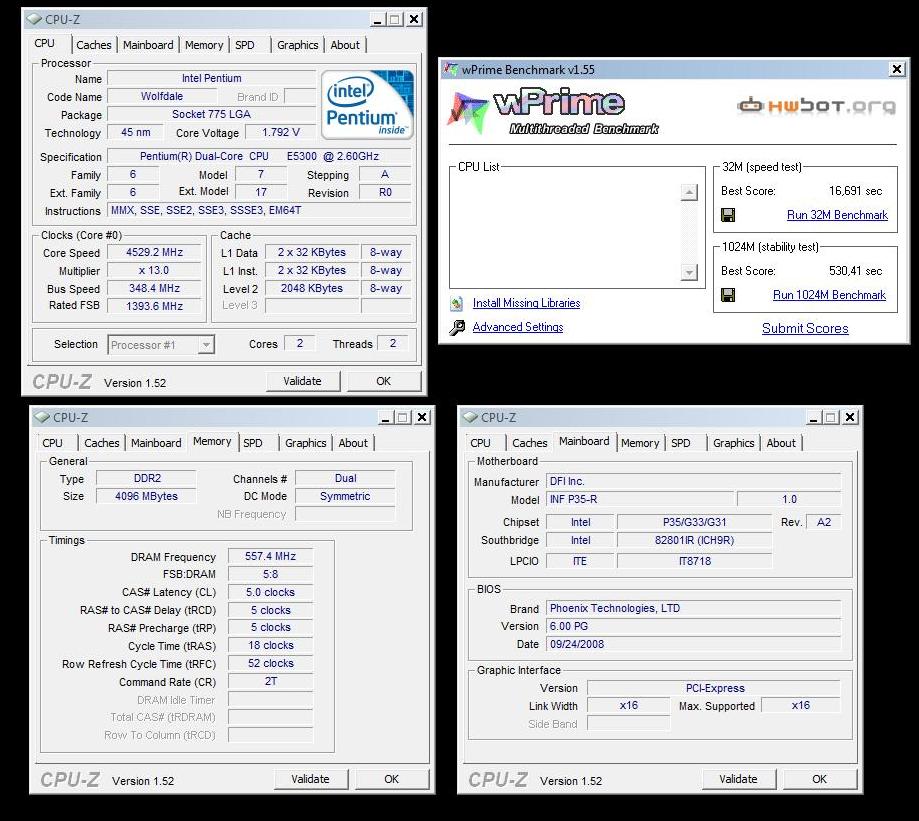Viewport: 919px width, 821px height.
Task: Open Mainboard tab in top-left CPU-Z window
Action: (148, 45)
